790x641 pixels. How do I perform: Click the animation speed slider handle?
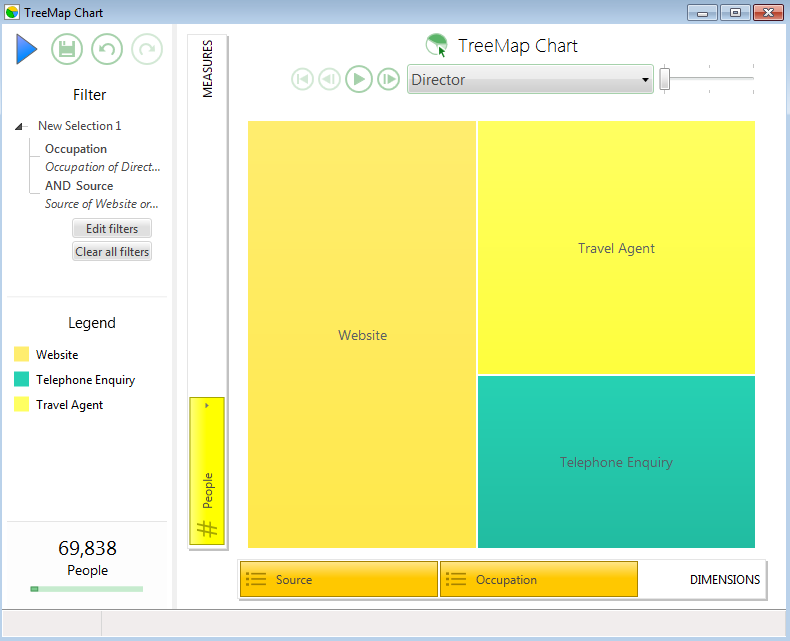(665, 79)
